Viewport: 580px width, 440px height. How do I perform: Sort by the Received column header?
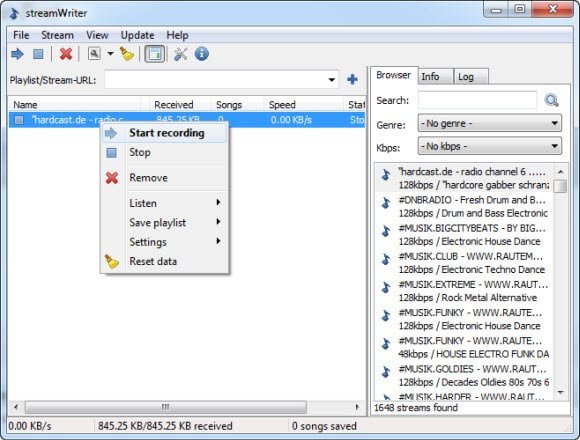(x=181, y=105)
